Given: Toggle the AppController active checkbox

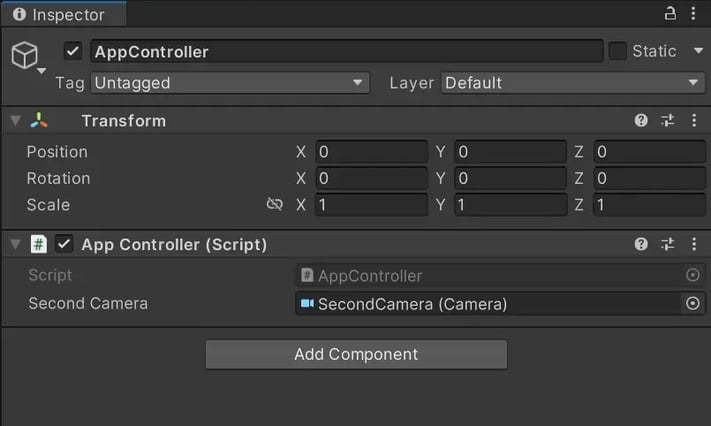Looking at the screenshot, I should [x=72, y=51].
